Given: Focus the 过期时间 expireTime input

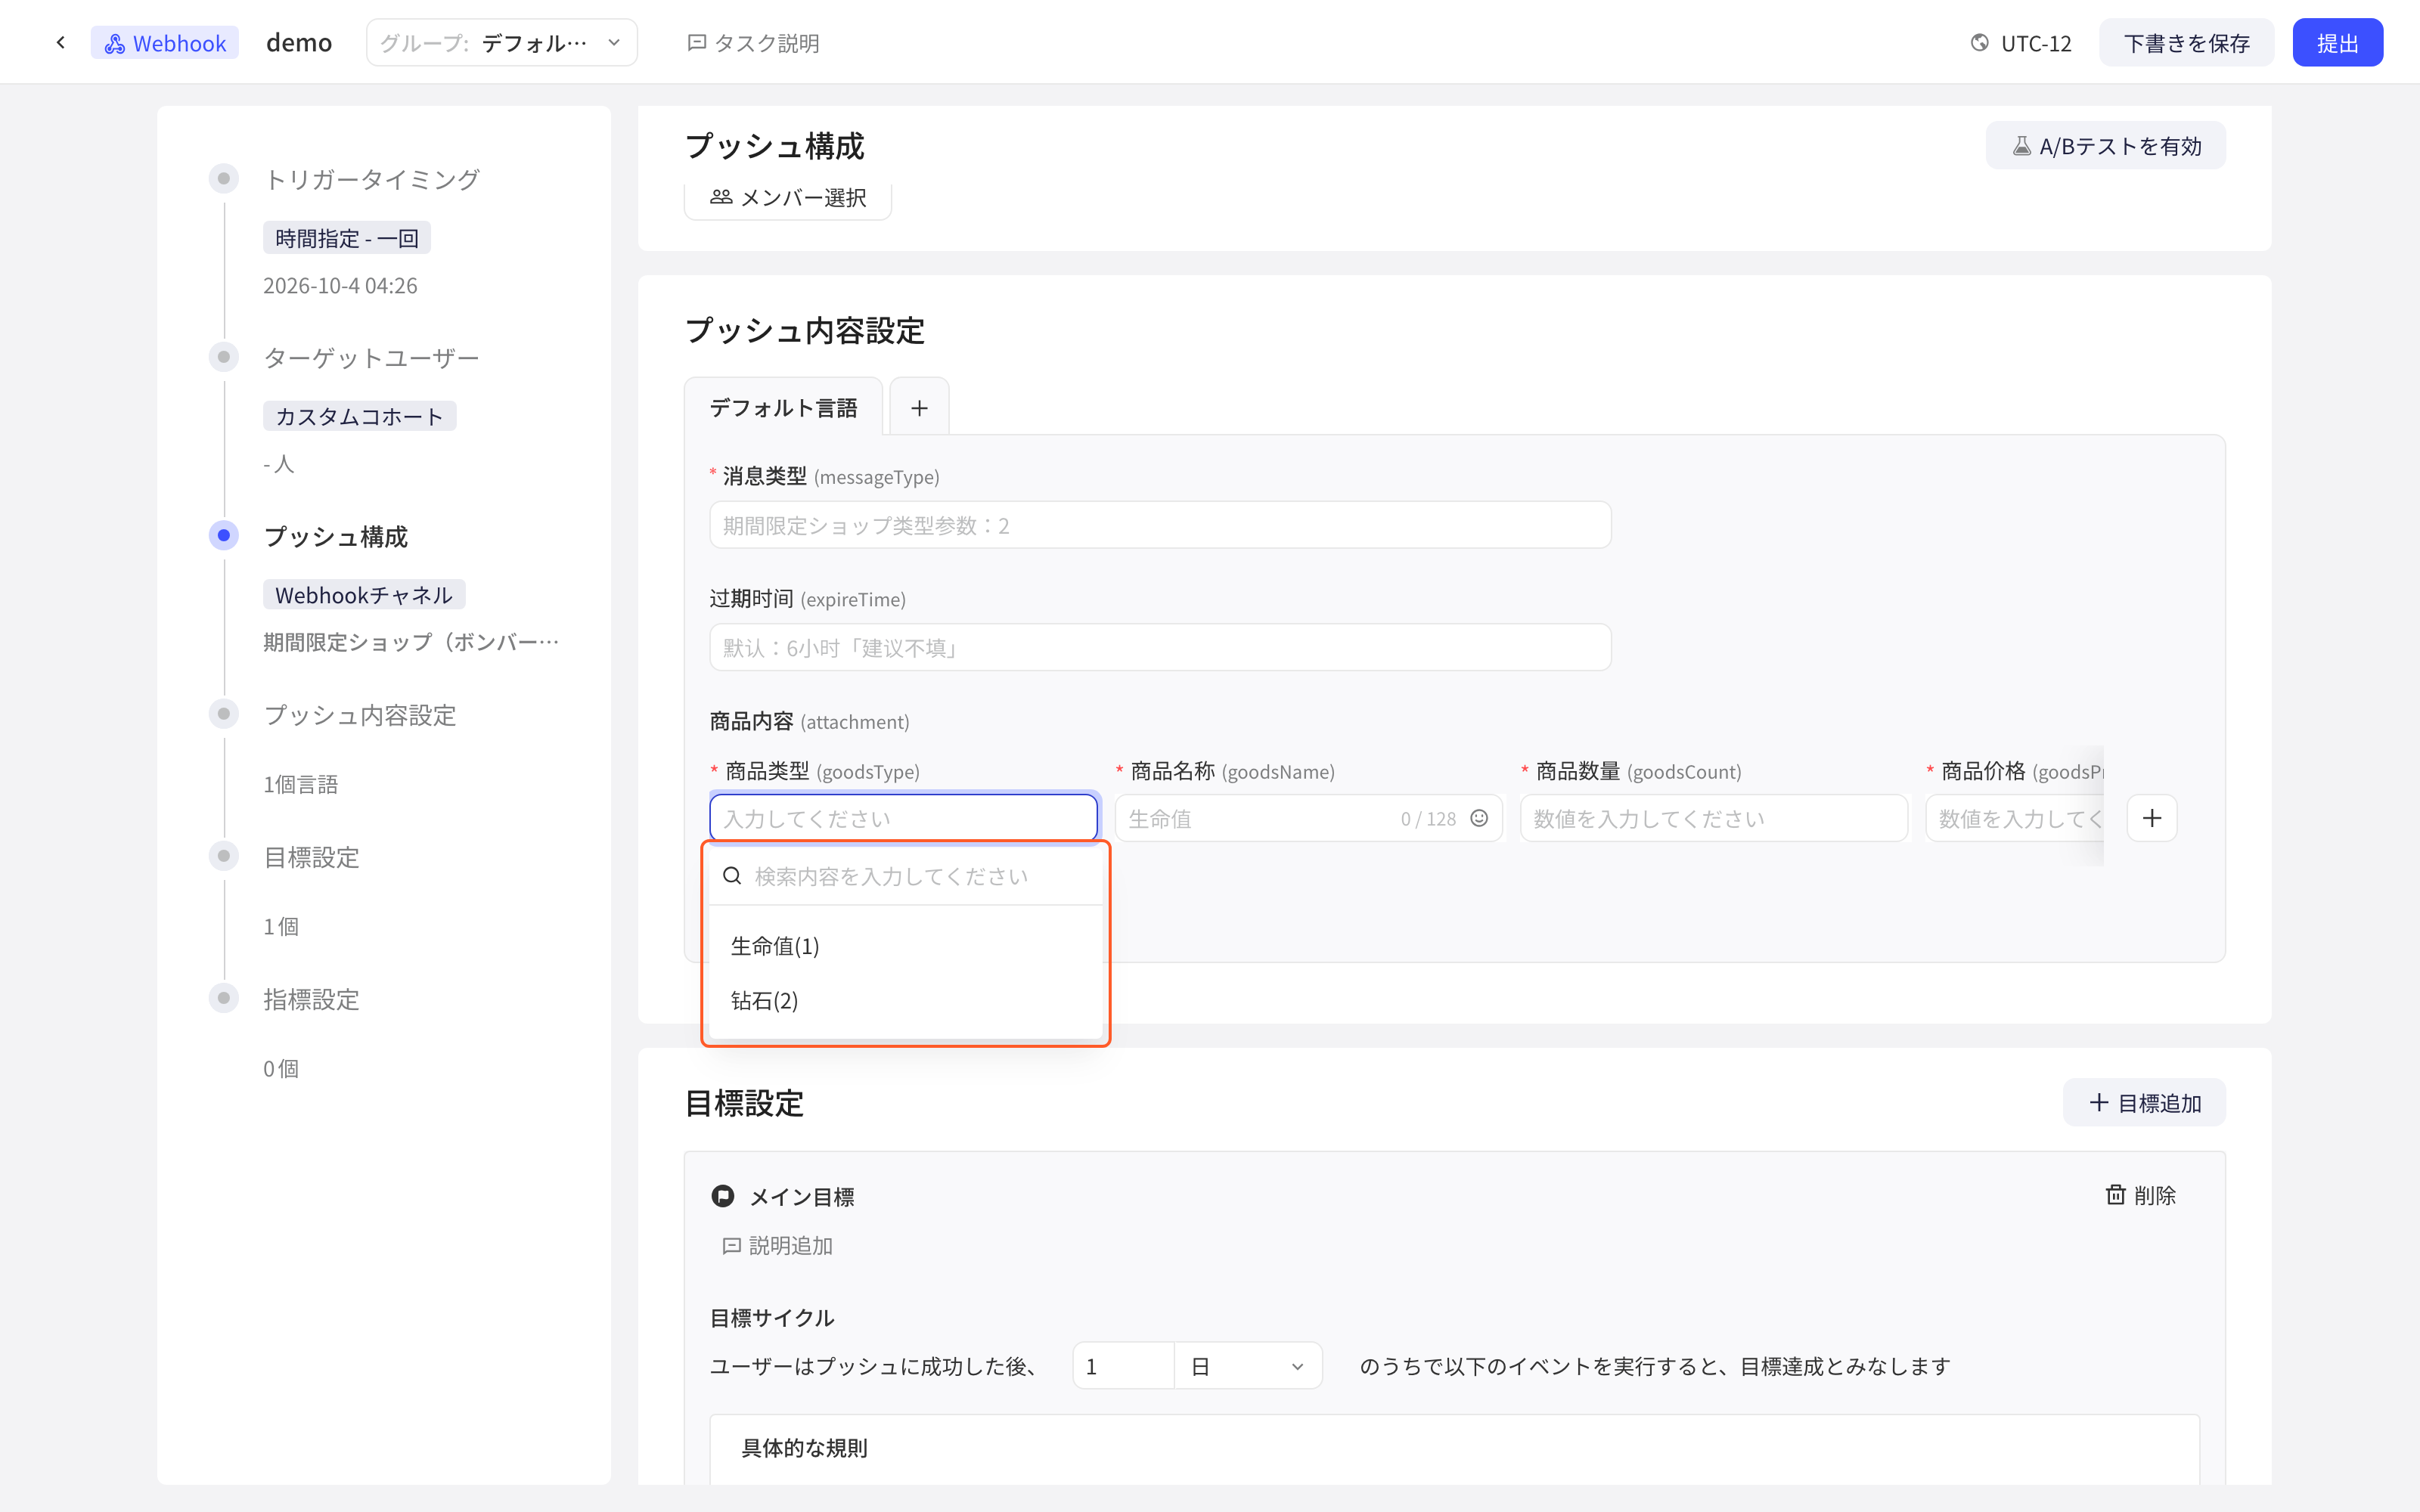Looking at the screenshot, I should pos(1160,648).
